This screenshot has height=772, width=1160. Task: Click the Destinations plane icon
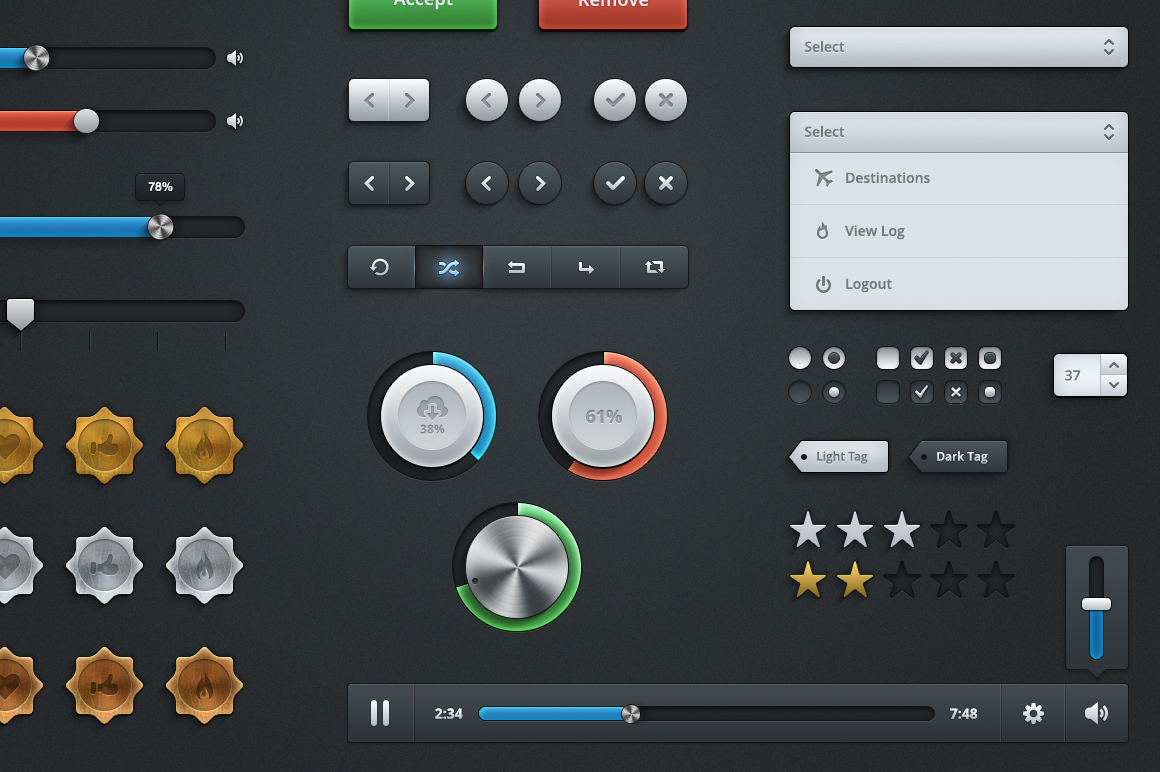824,177
